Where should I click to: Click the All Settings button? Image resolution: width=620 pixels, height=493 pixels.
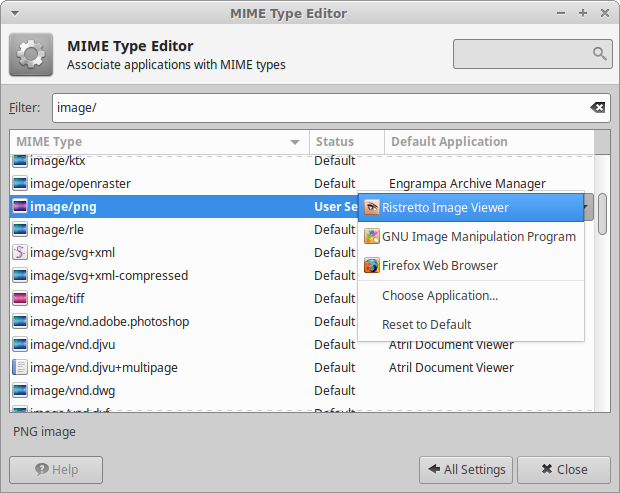(x=465, y=469)
